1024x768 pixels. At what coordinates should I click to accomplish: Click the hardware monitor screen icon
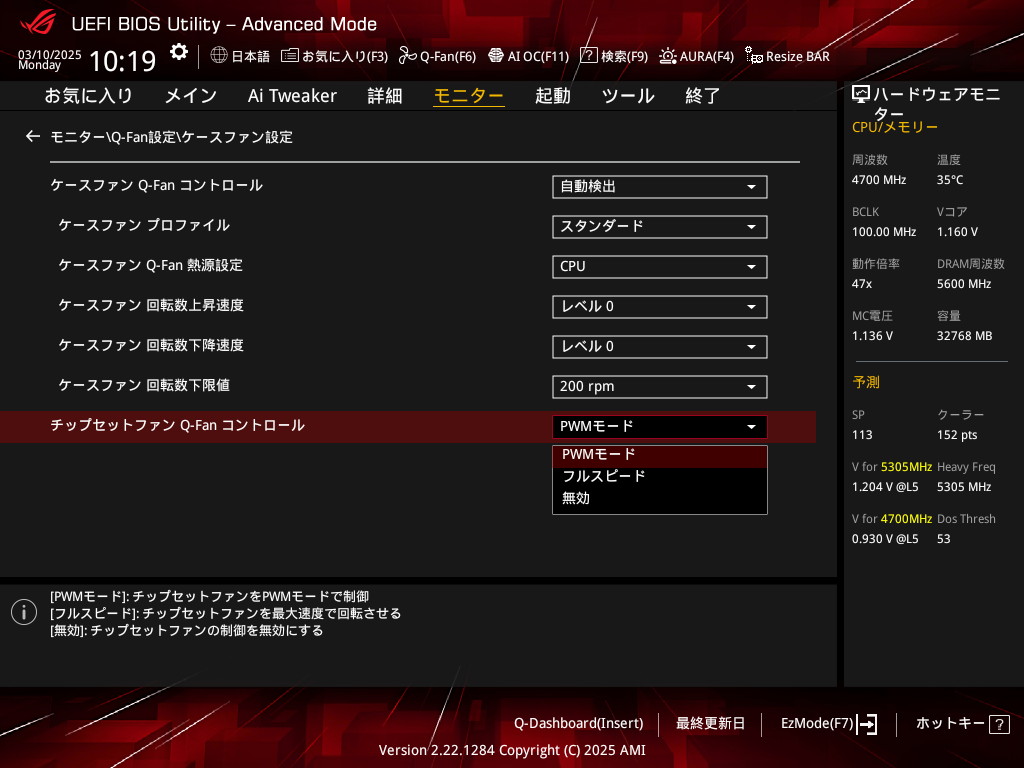pyautogui.click(x=861, y=95)
